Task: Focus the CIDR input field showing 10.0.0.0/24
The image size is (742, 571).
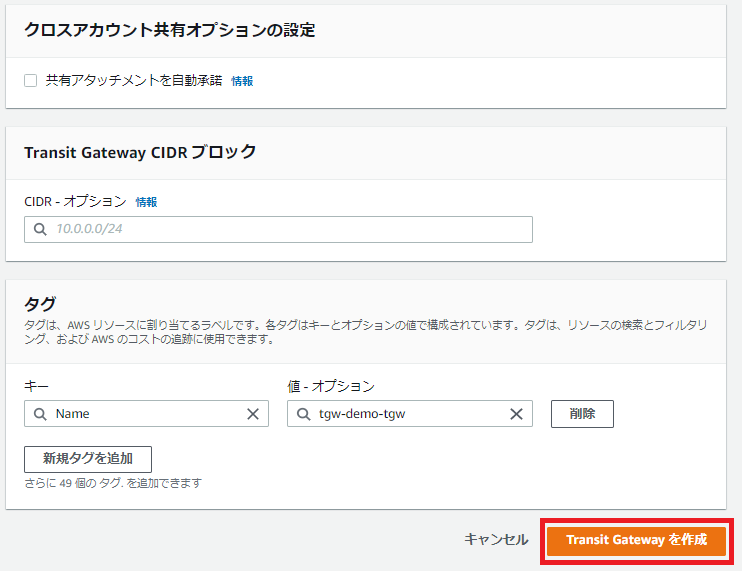Action: click(x=278, y=229)
